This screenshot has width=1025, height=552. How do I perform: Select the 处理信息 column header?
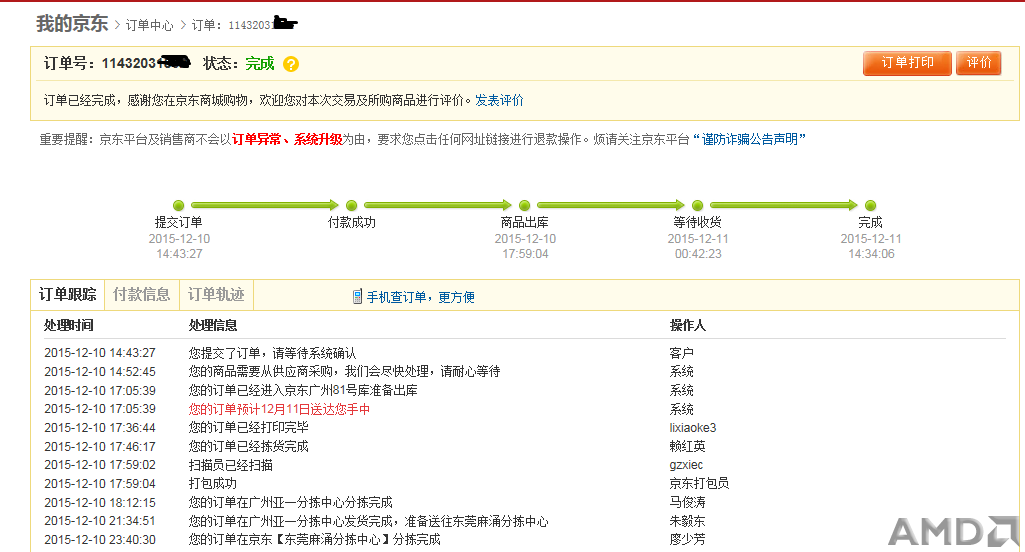point(213,325)
